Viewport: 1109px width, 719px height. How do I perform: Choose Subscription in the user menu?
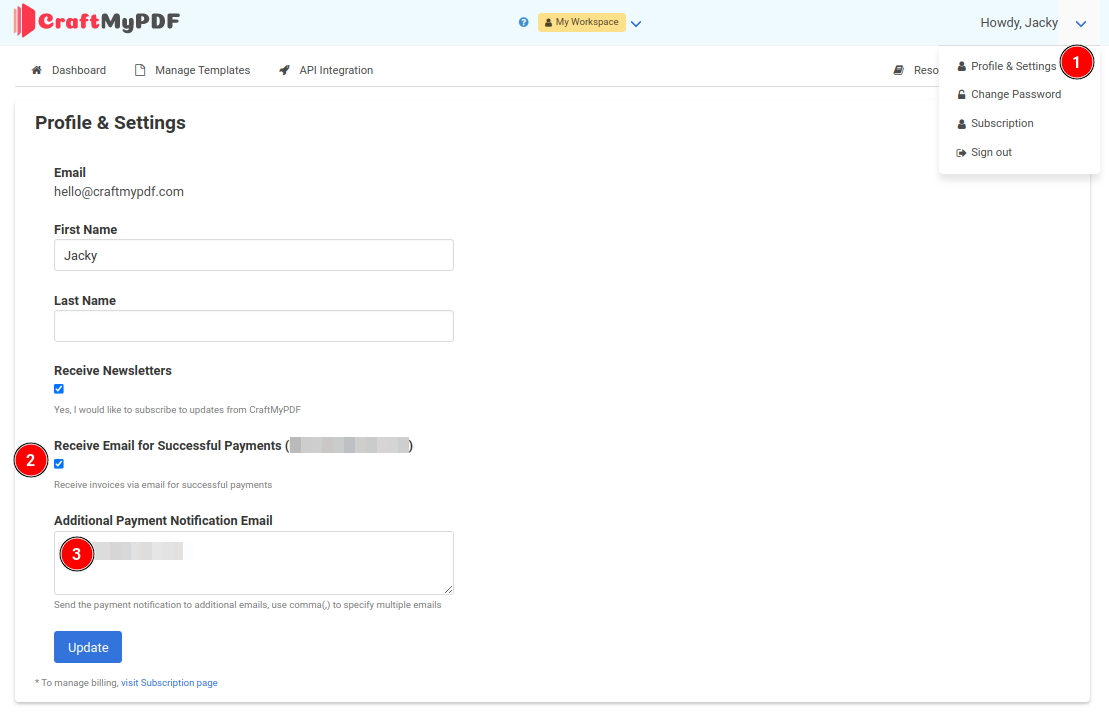[x=1001, y=123]
